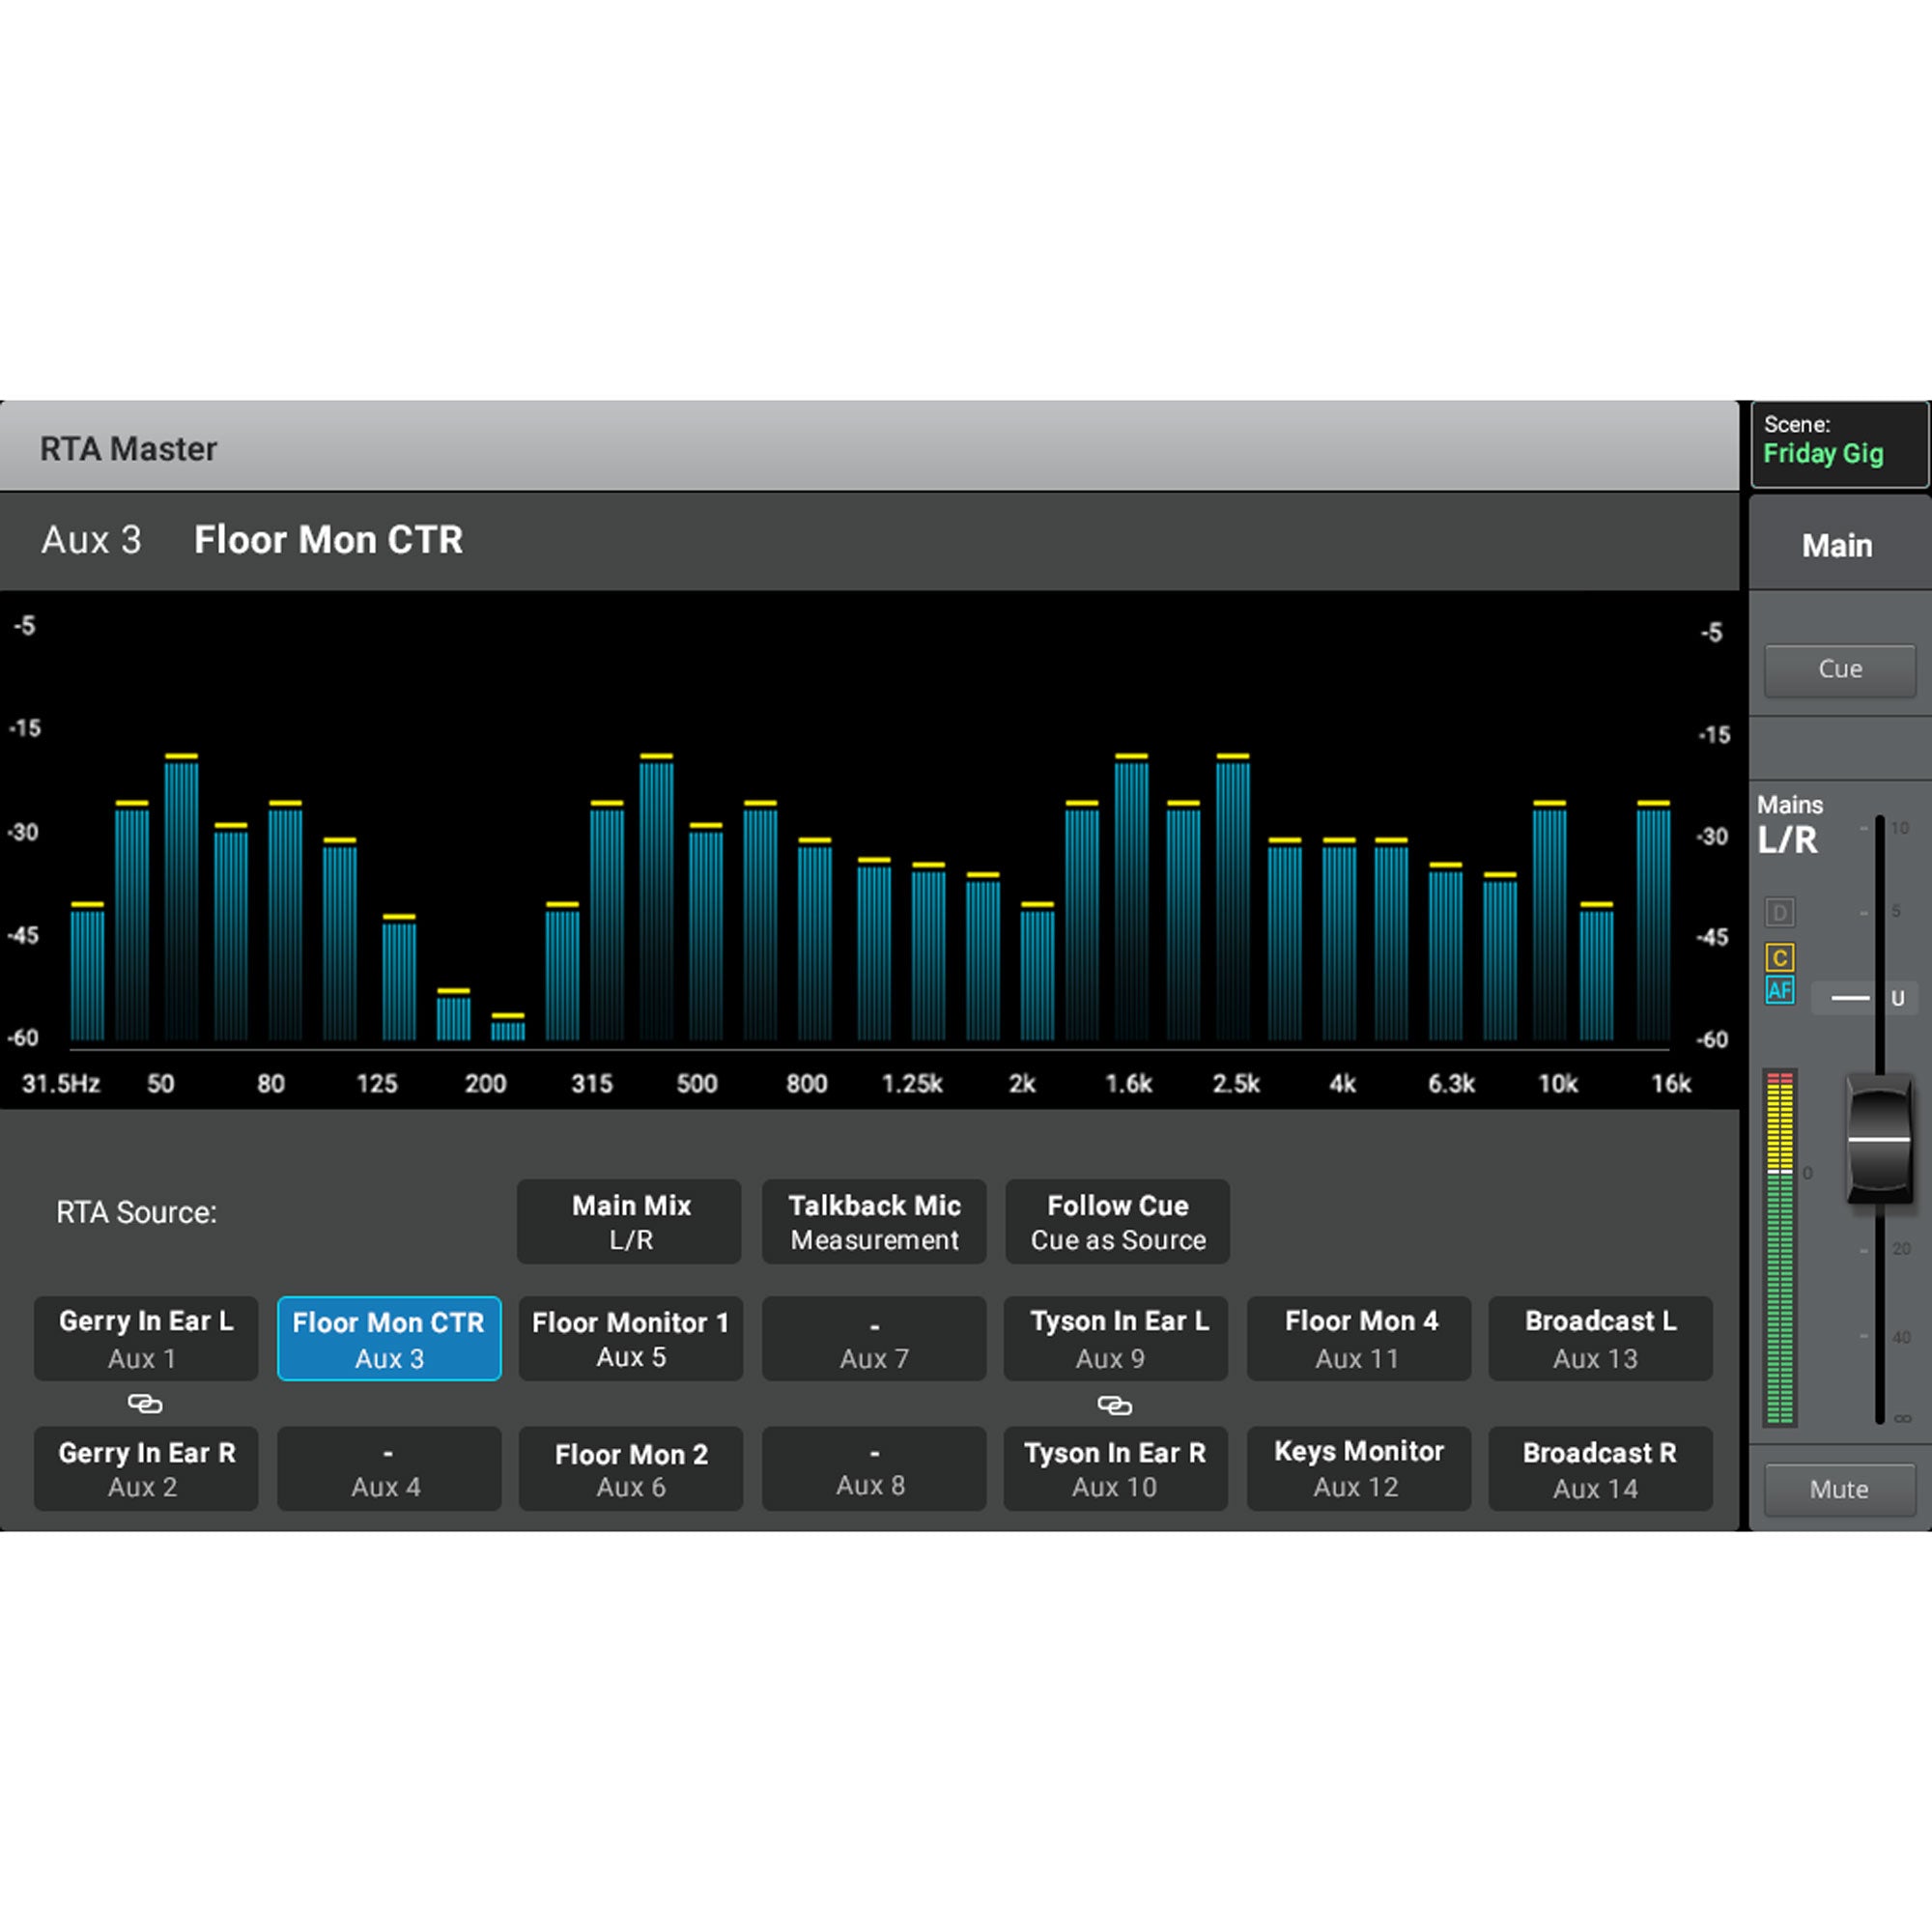Viewport: 1932px width, 1932px height.
Task: Click the cyan AF indicator on the Mains strip
Action: 1780,991
